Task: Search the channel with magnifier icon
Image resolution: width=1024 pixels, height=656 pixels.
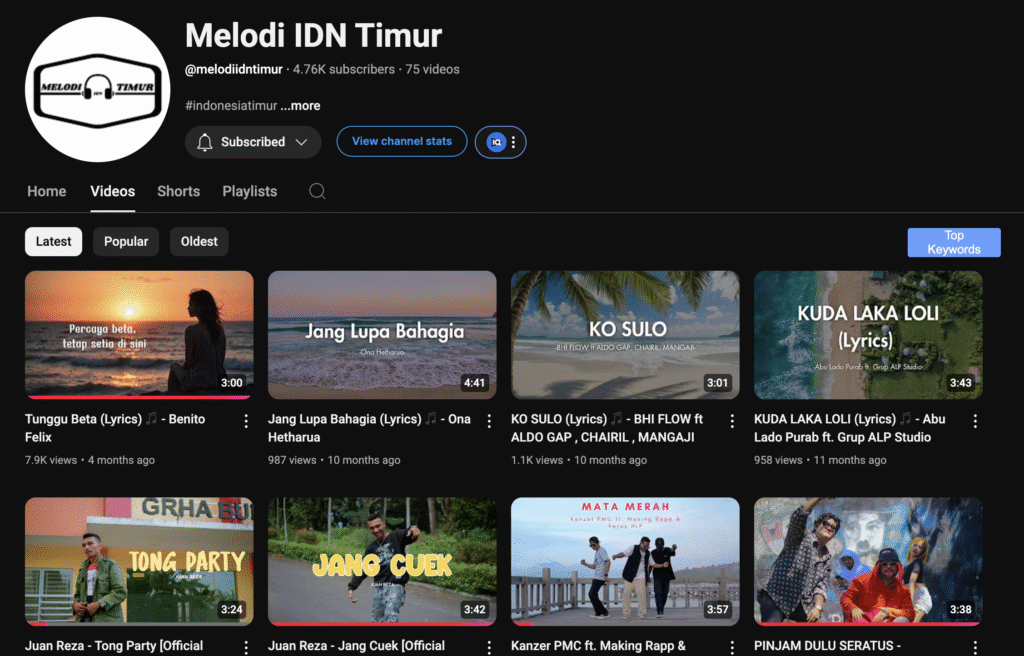Action: click(317, 191)
